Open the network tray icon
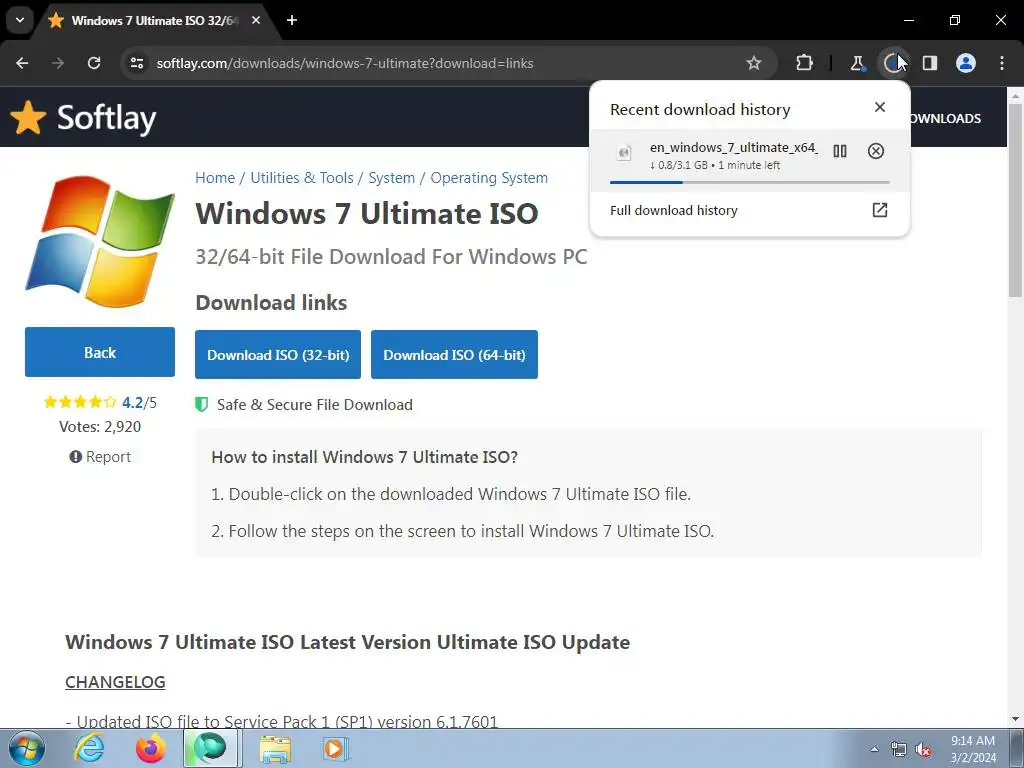Viewport: 1024px width, 768px height. tap(899, 749)
